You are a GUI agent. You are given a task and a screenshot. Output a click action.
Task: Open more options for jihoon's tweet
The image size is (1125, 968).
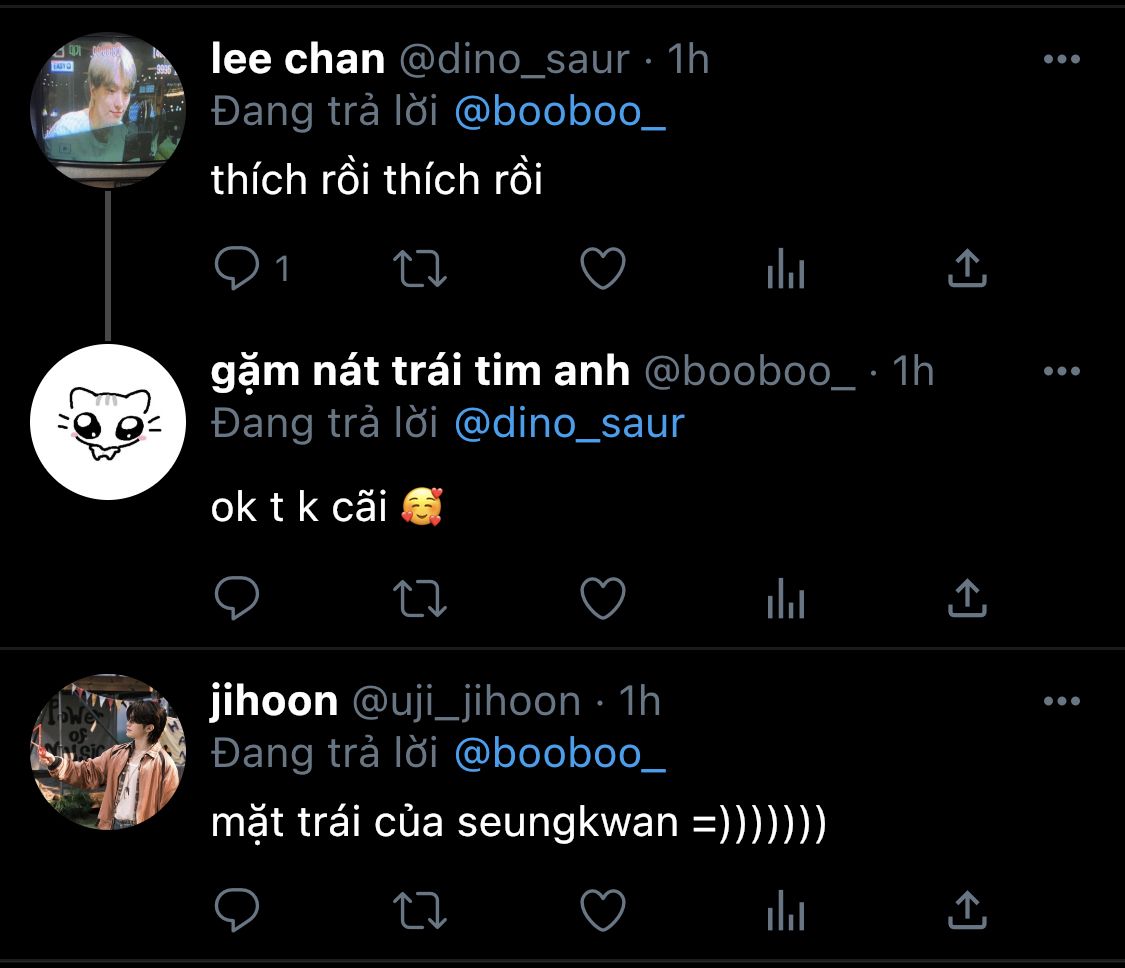tap(1062, 700)
